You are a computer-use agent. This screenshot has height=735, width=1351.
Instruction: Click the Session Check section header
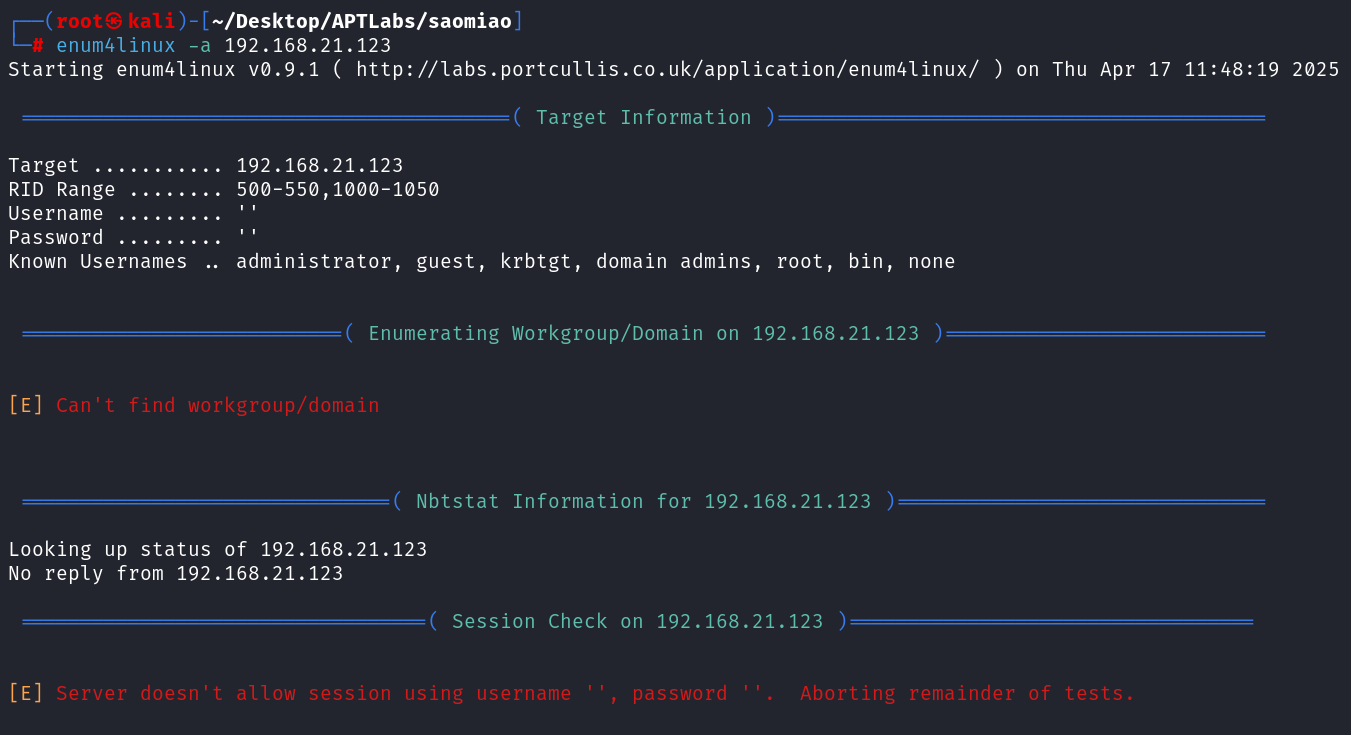(637, 621)
